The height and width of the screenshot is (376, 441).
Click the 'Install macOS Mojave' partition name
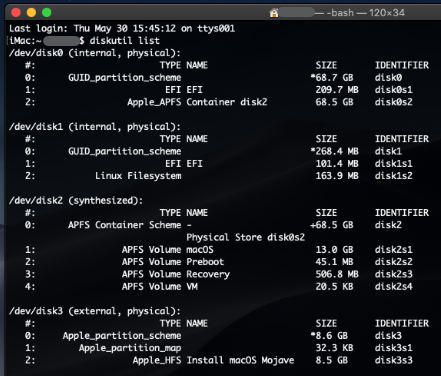pyautogui.click(x=240, y=360)
